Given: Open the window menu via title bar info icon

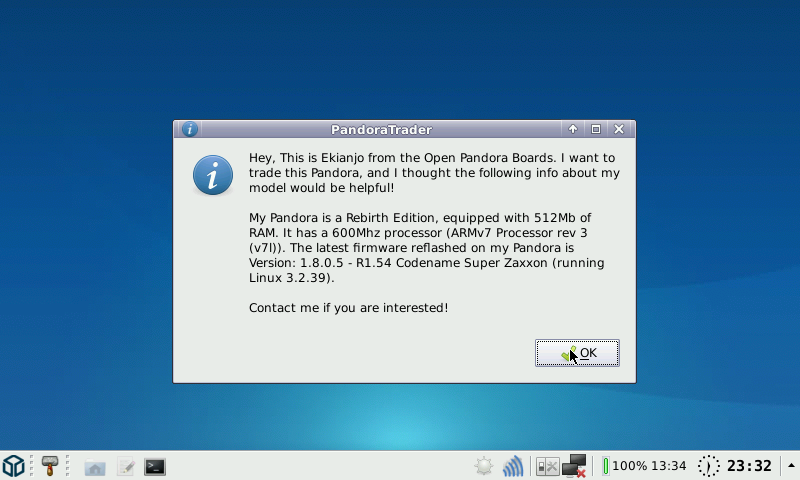Looking at the screenshot, I should (x=189, y=129).
